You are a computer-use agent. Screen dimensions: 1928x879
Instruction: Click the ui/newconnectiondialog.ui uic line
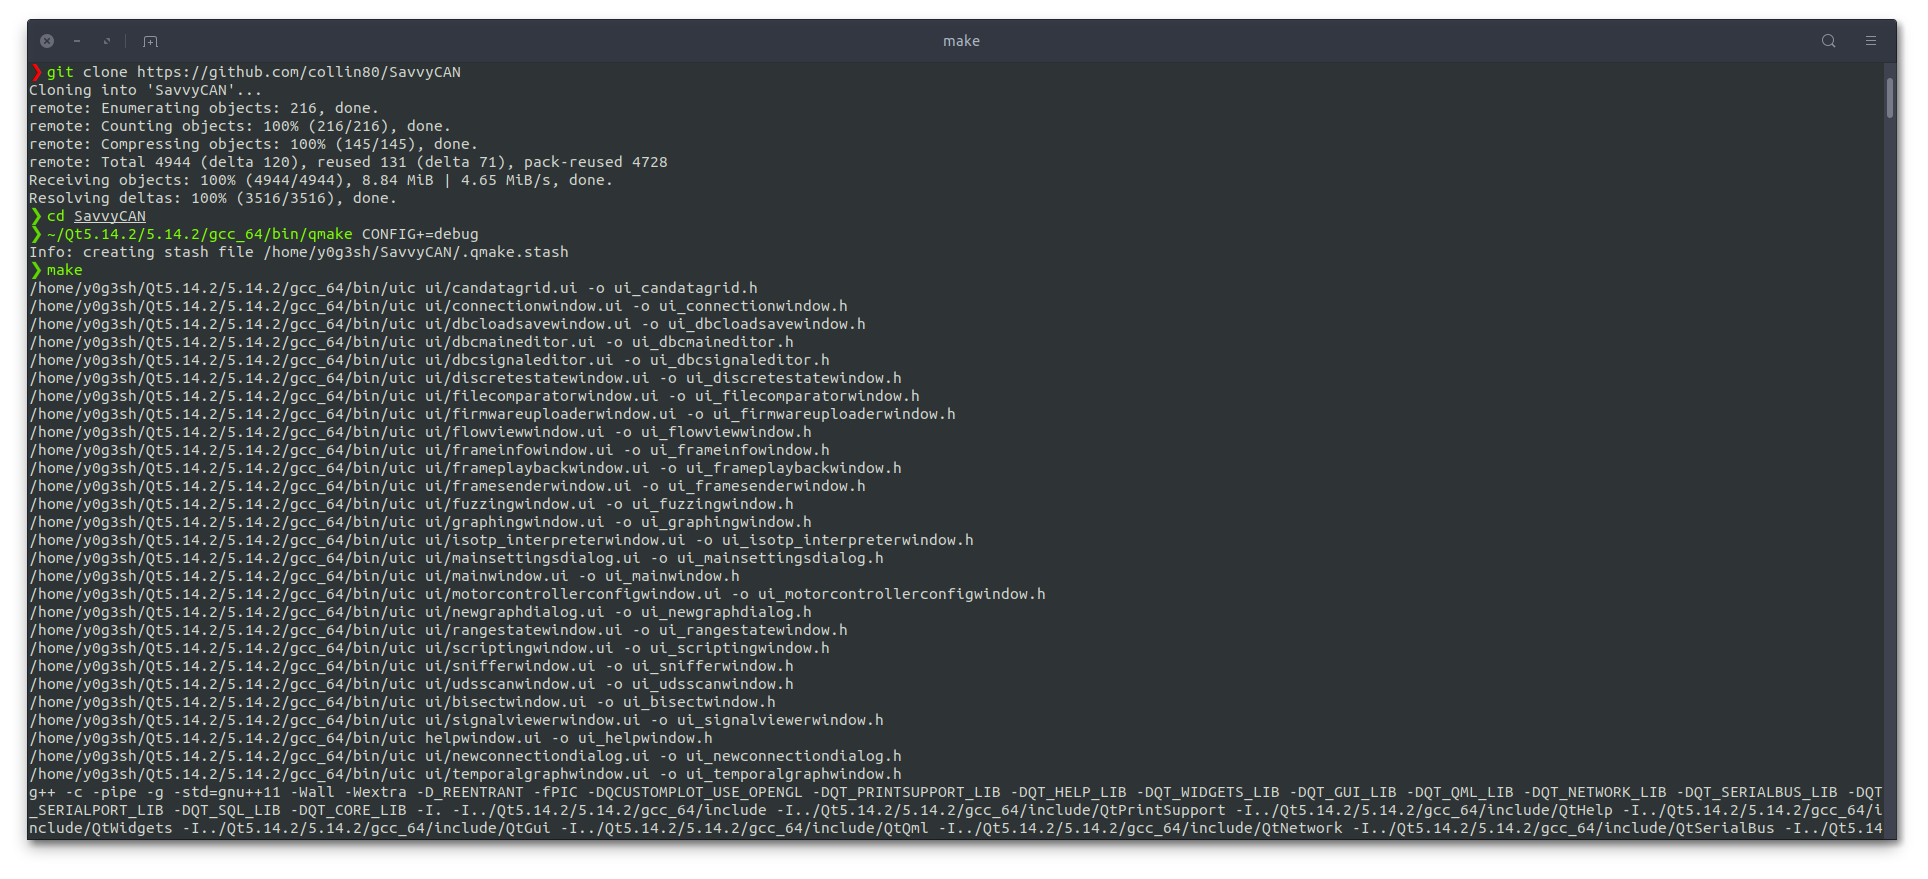(x=465, y=756)
